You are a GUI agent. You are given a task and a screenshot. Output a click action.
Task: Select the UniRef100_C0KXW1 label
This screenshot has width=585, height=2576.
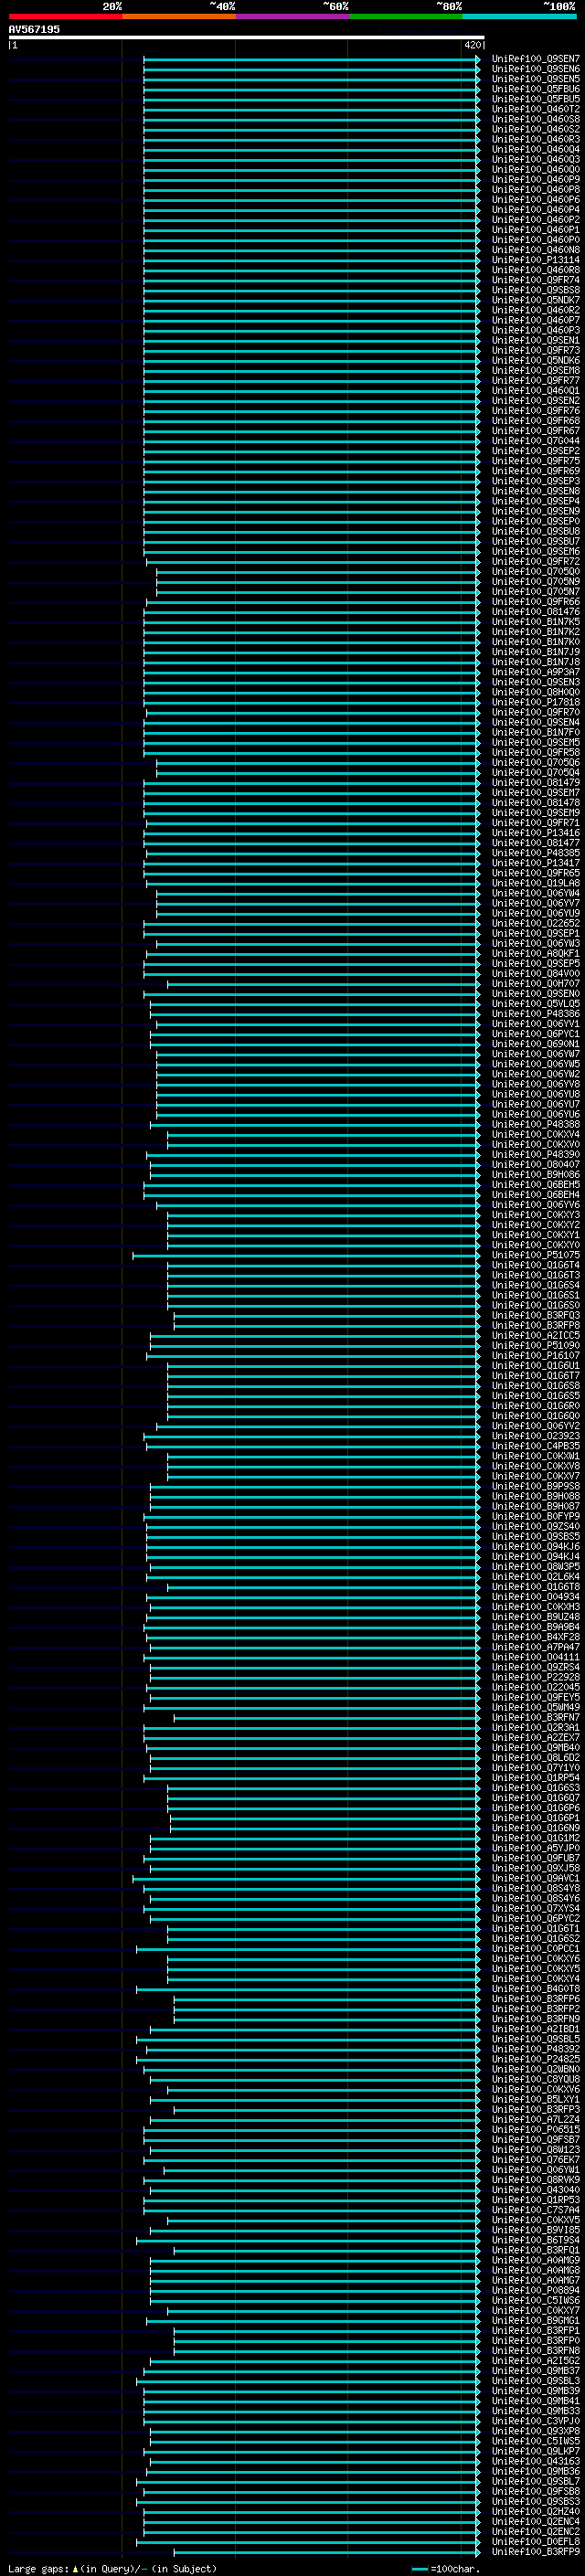point(536,1456)
